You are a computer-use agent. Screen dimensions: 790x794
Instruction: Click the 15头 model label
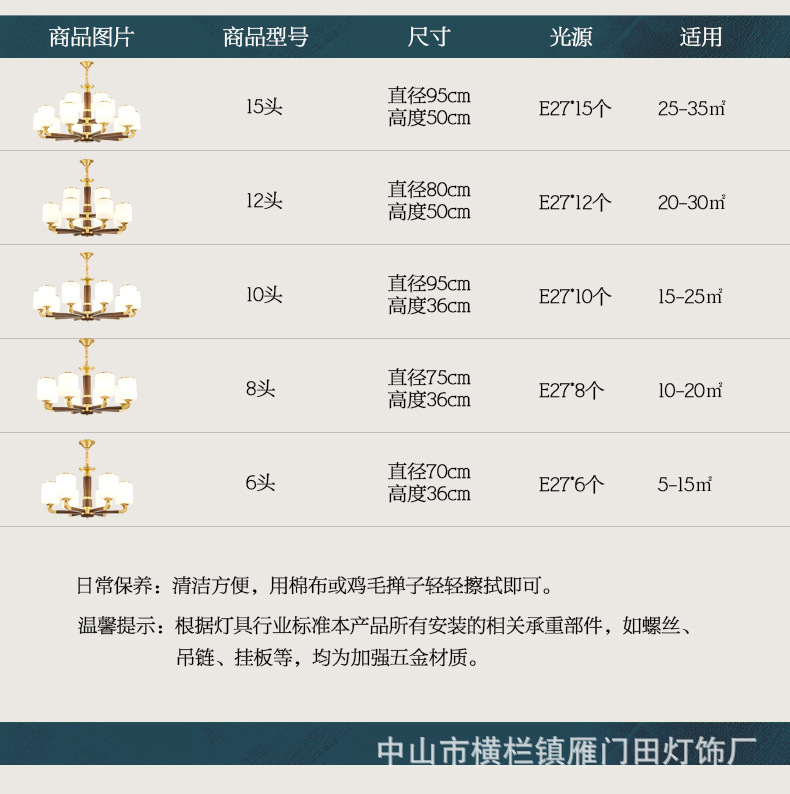tap(264, 107)
